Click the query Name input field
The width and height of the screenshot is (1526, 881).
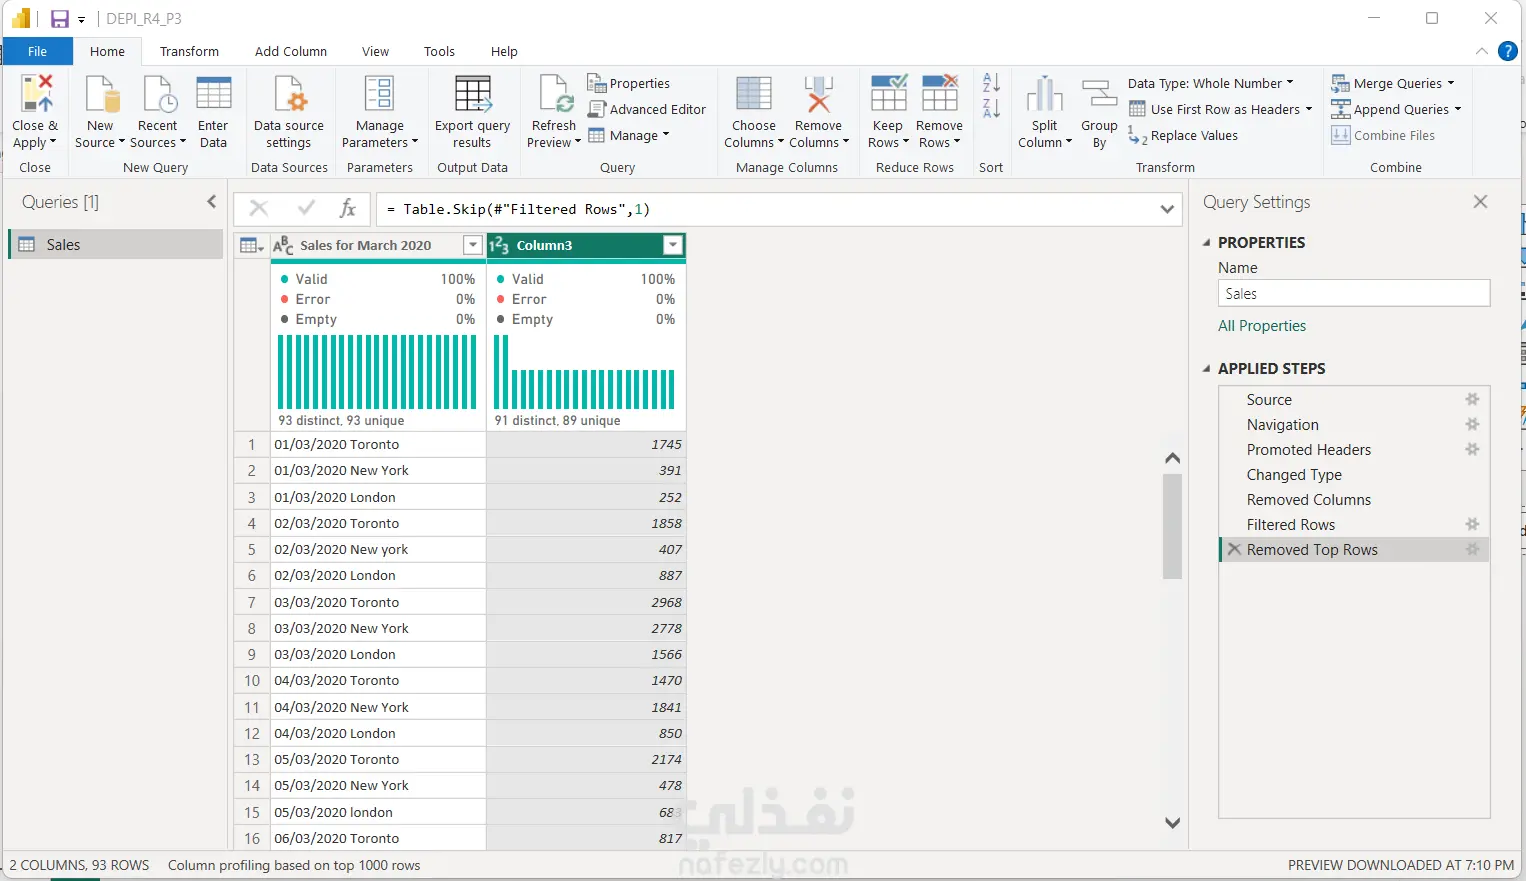click(1354, 293)
